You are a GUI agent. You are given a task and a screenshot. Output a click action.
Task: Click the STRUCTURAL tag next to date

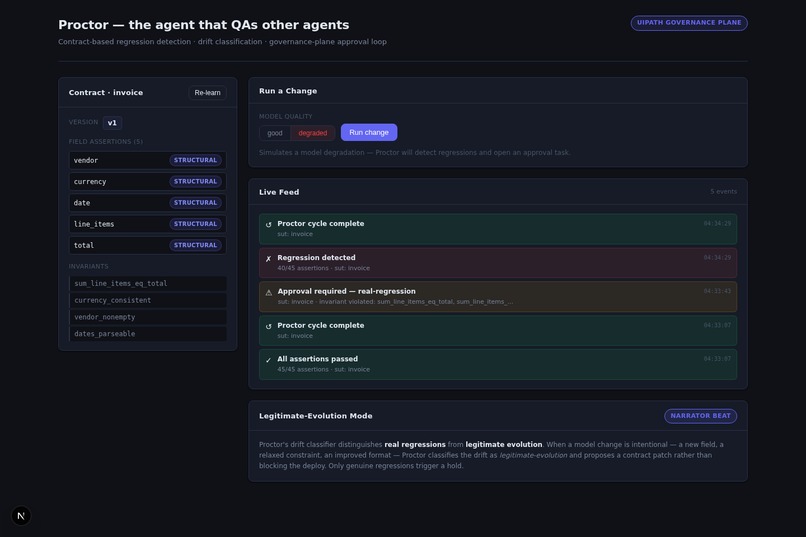click(195, 203)
